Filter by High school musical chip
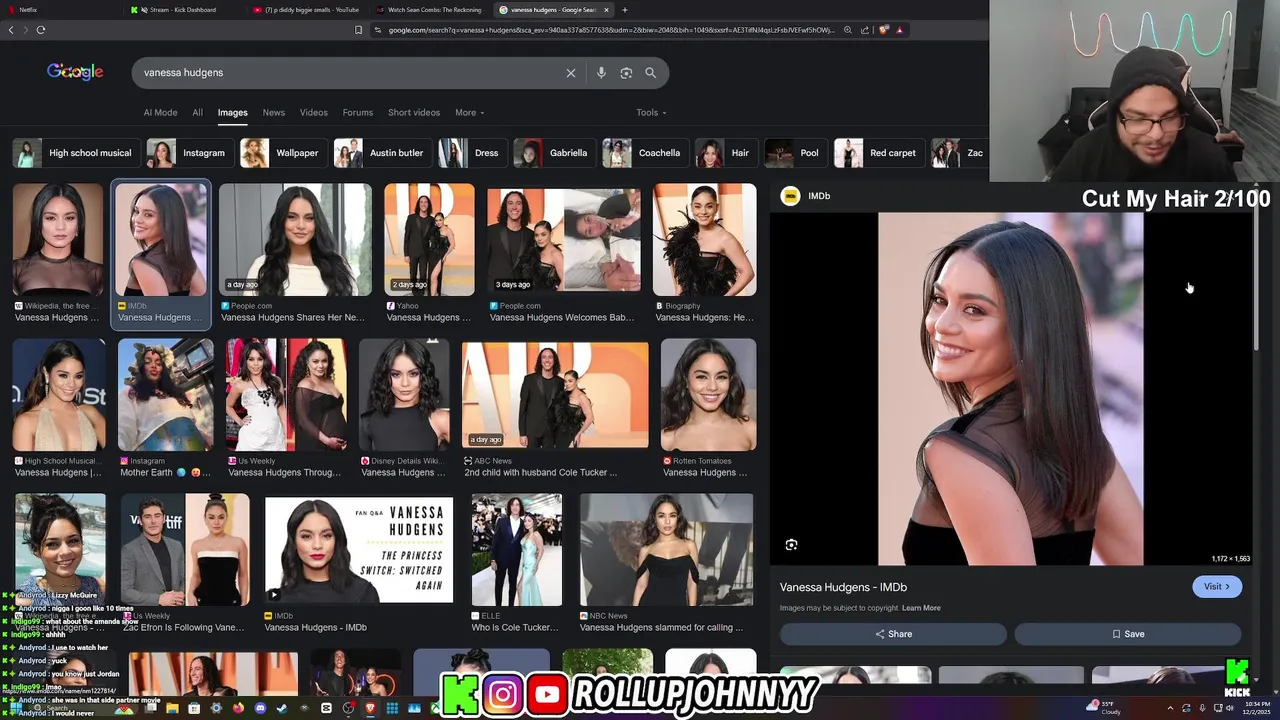Viewport: 1280px width, 720px height. coord(74,153)
